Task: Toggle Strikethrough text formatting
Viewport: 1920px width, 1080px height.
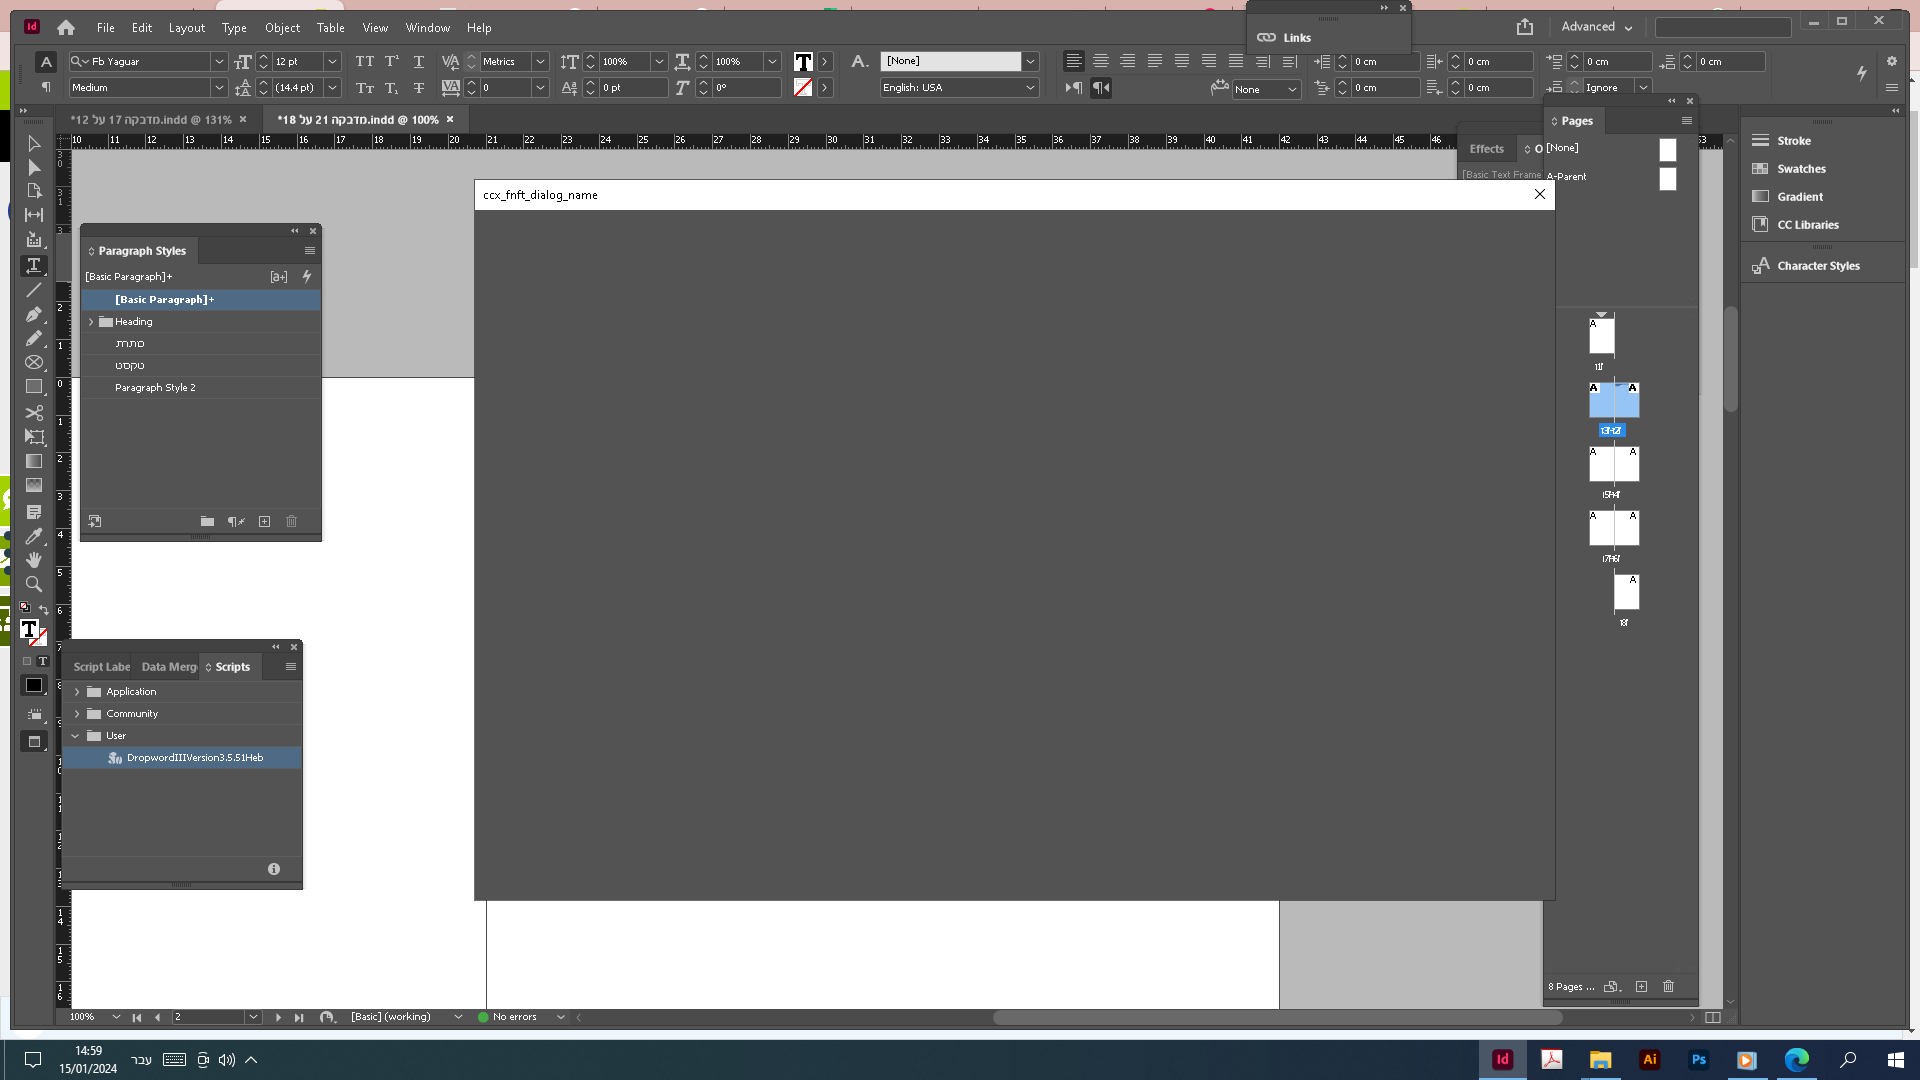Action: tap(419, 88)
